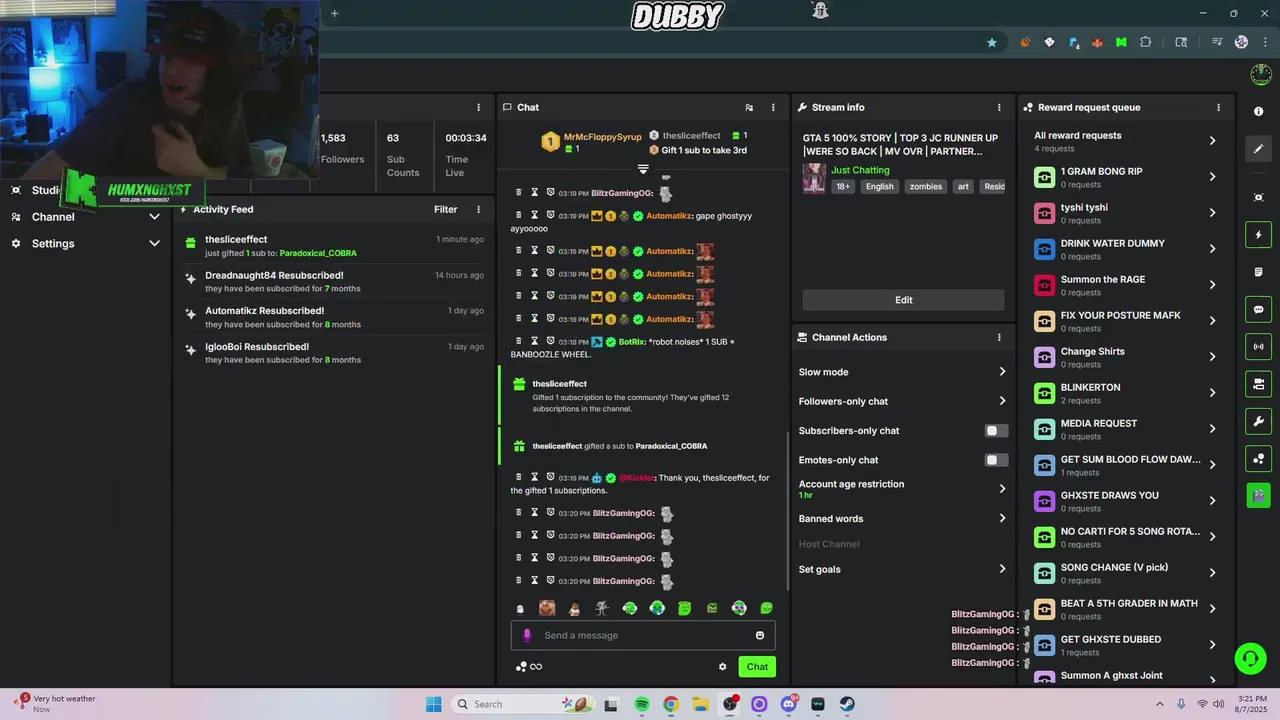Click the green Chat send button
This screenshot has width=1280, height=720.
click(x=757, y=667)
